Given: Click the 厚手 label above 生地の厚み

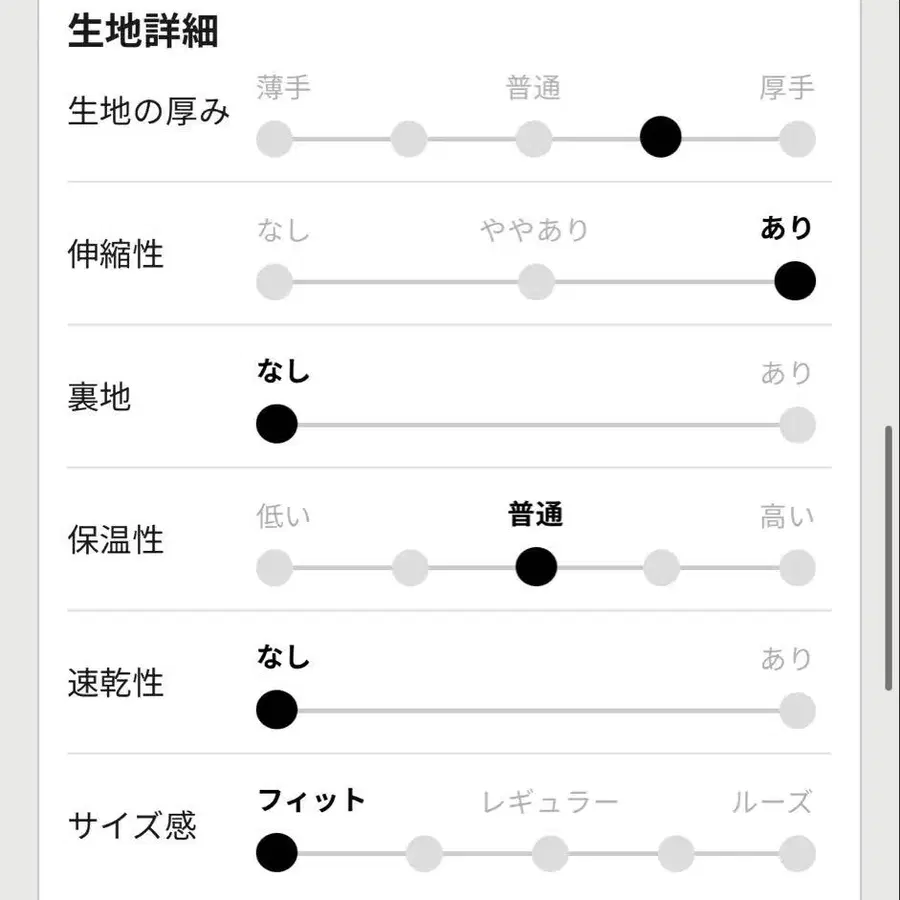Looking at the screenshot, I should click(787, 88).
